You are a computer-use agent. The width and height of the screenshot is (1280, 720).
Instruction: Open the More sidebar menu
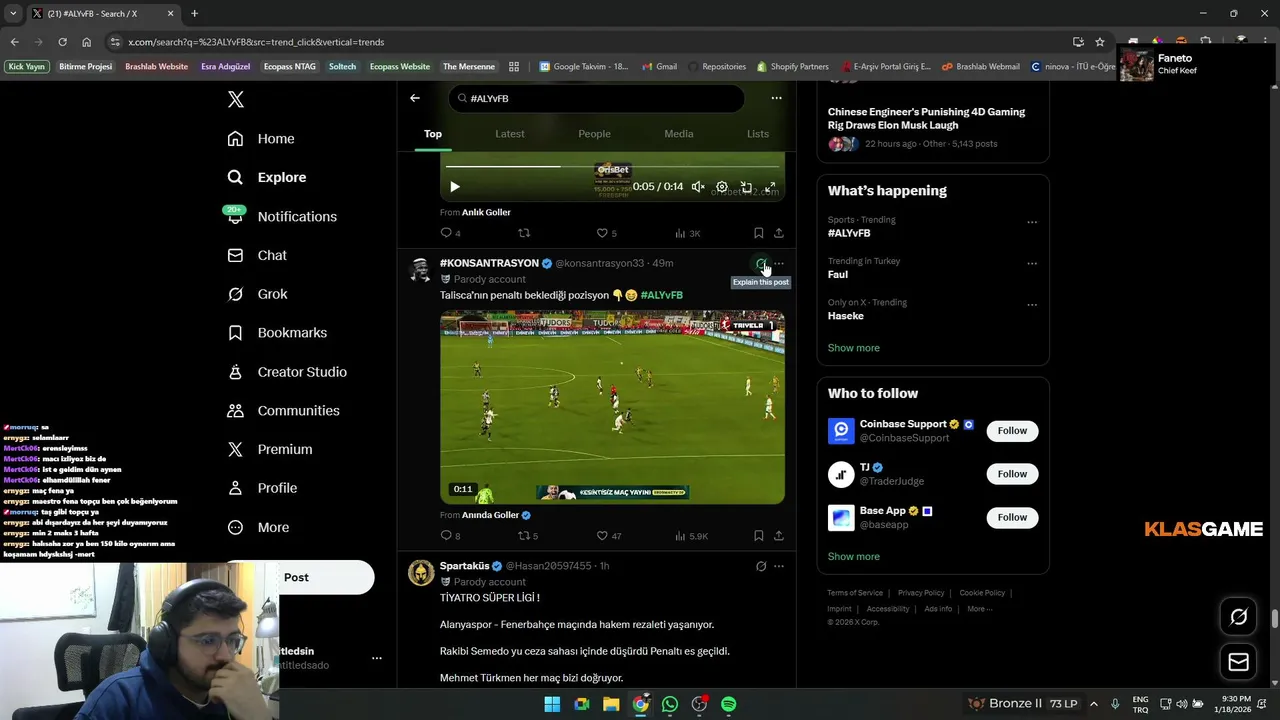257,527
